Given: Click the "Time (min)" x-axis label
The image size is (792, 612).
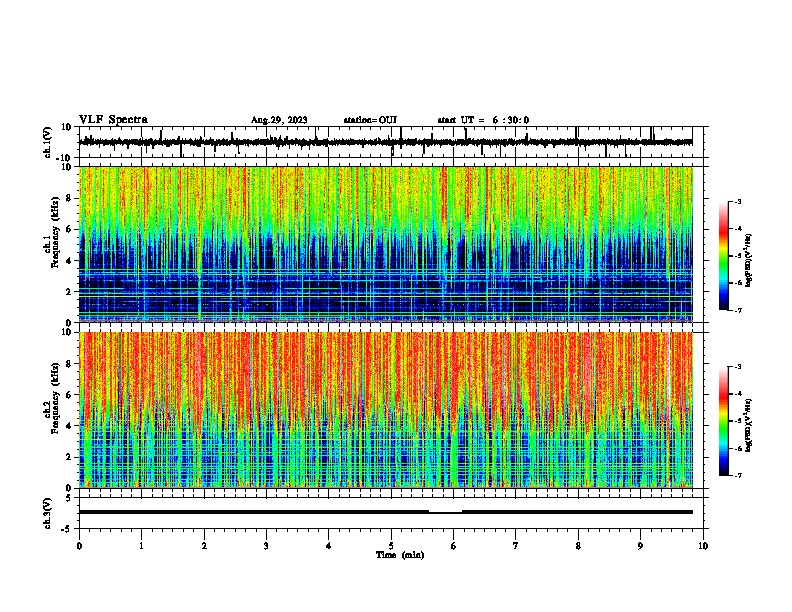Looking at the screenshot, I should (x=400, y=555).
